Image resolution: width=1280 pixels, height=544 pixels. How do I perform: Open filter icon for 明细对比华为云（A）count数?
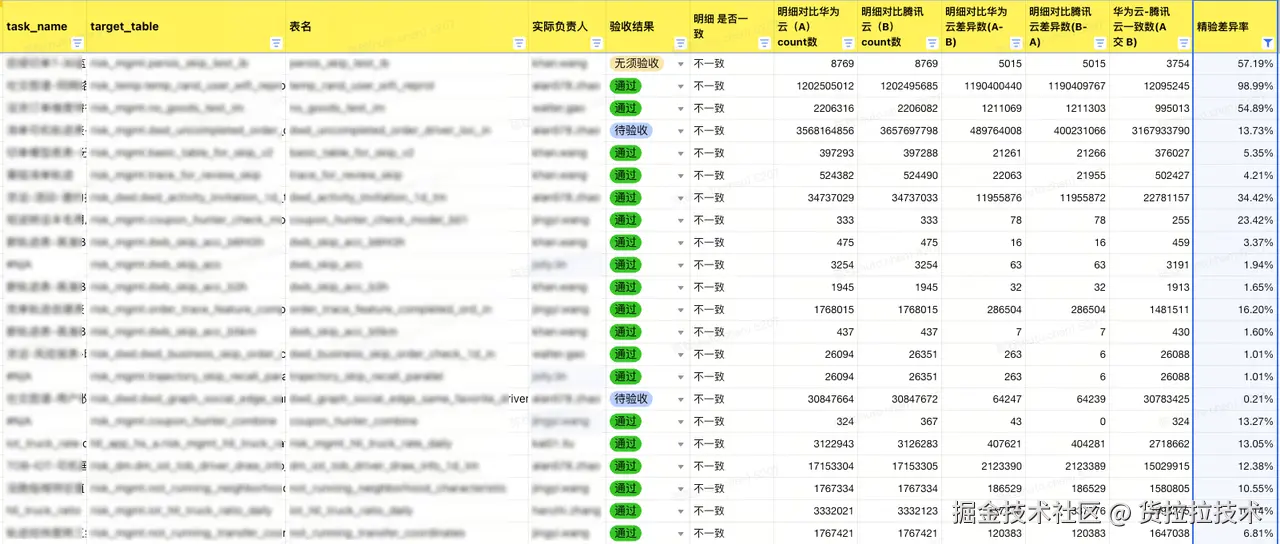click(x=847, y=43)
